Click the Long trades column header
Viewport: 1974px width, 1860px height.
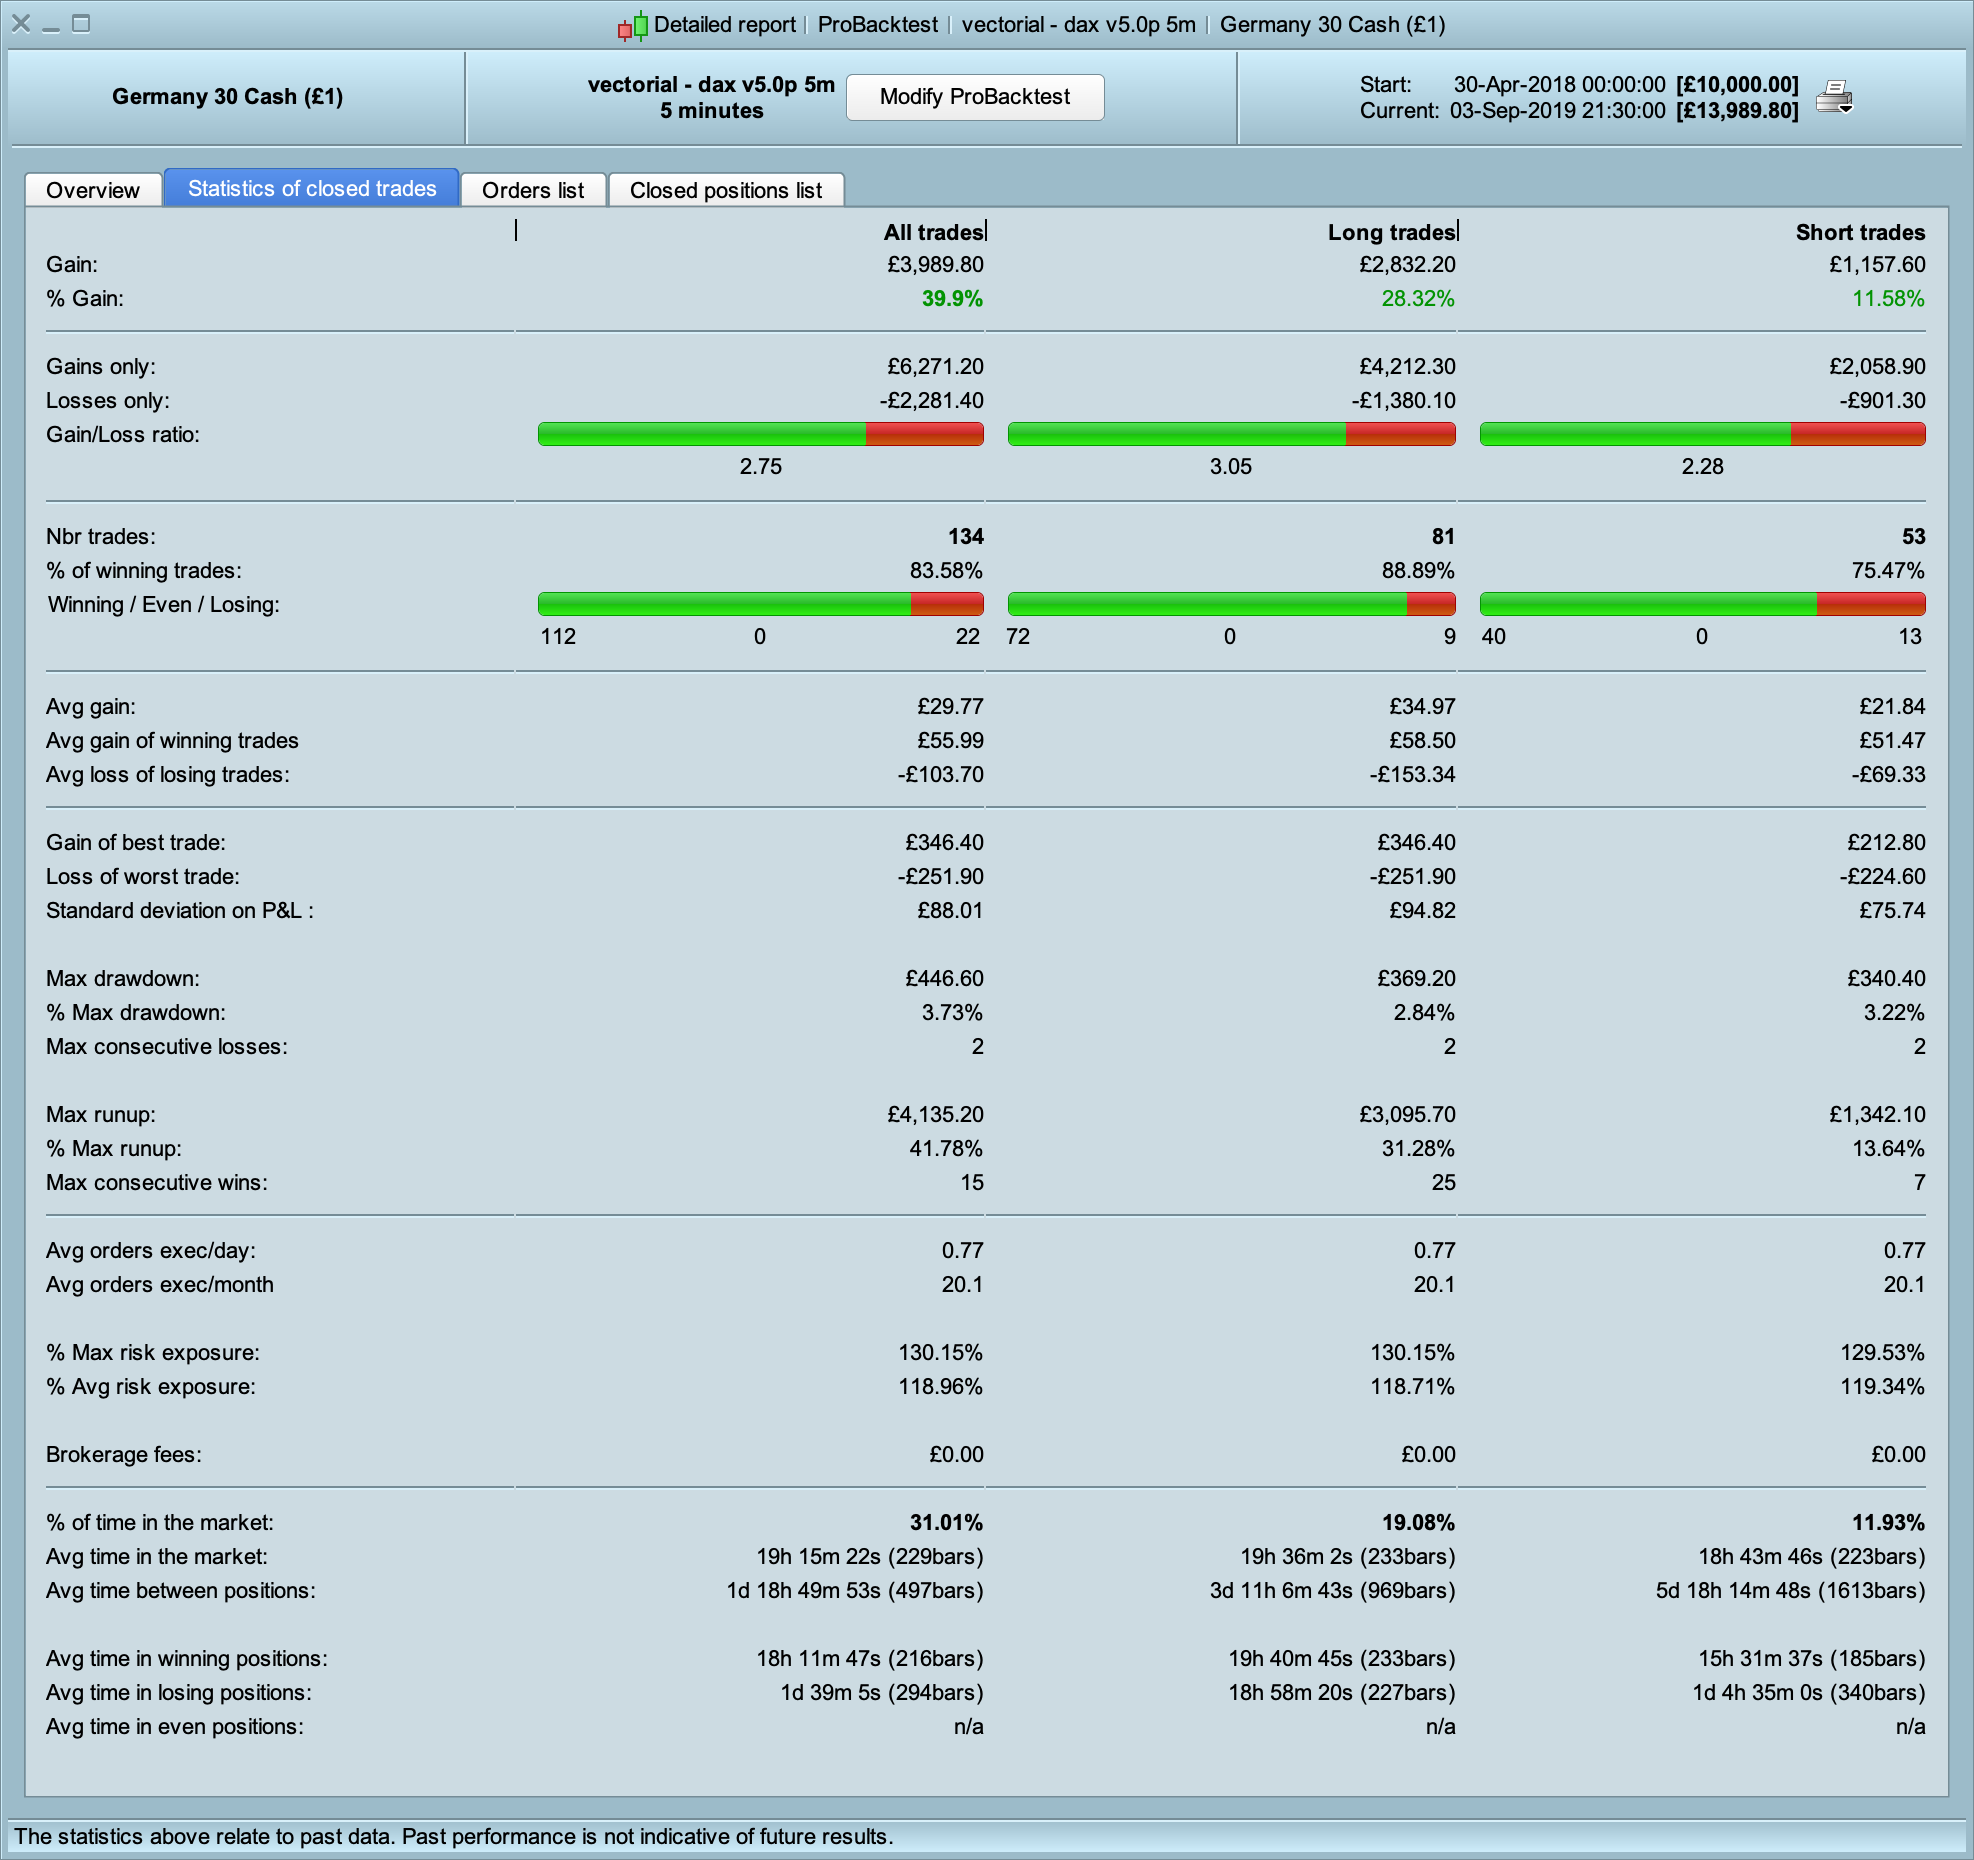(x=1390, y=232)
